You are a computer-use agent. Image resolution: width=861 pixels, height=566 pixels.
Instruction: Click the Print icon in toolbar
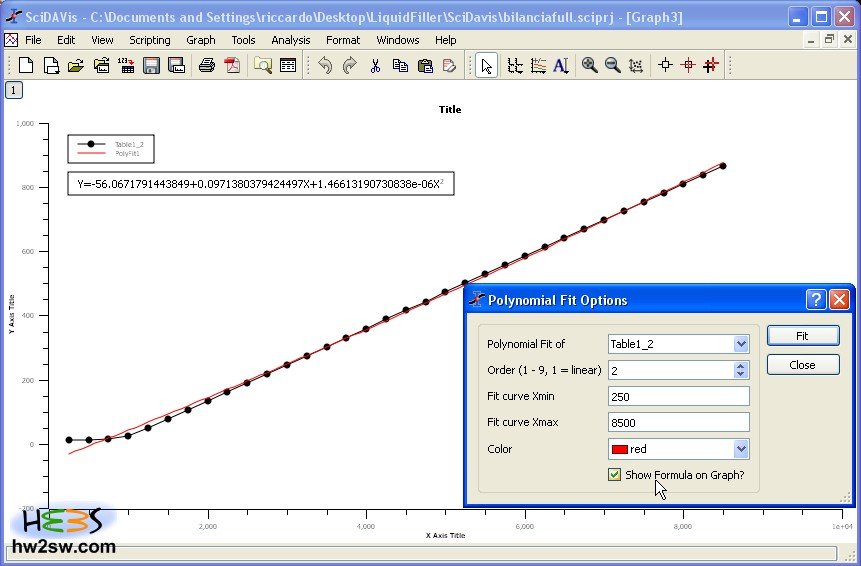(x=207, y=66)
